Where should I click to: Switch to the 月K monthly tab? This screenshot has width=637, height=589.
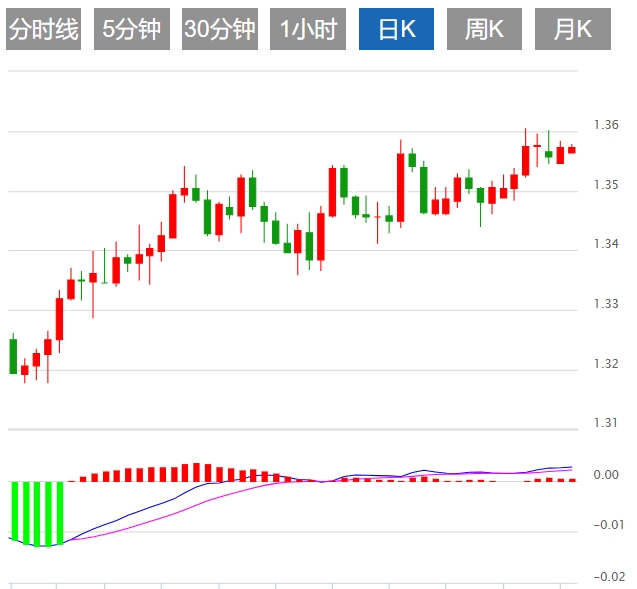coord(573,29)
